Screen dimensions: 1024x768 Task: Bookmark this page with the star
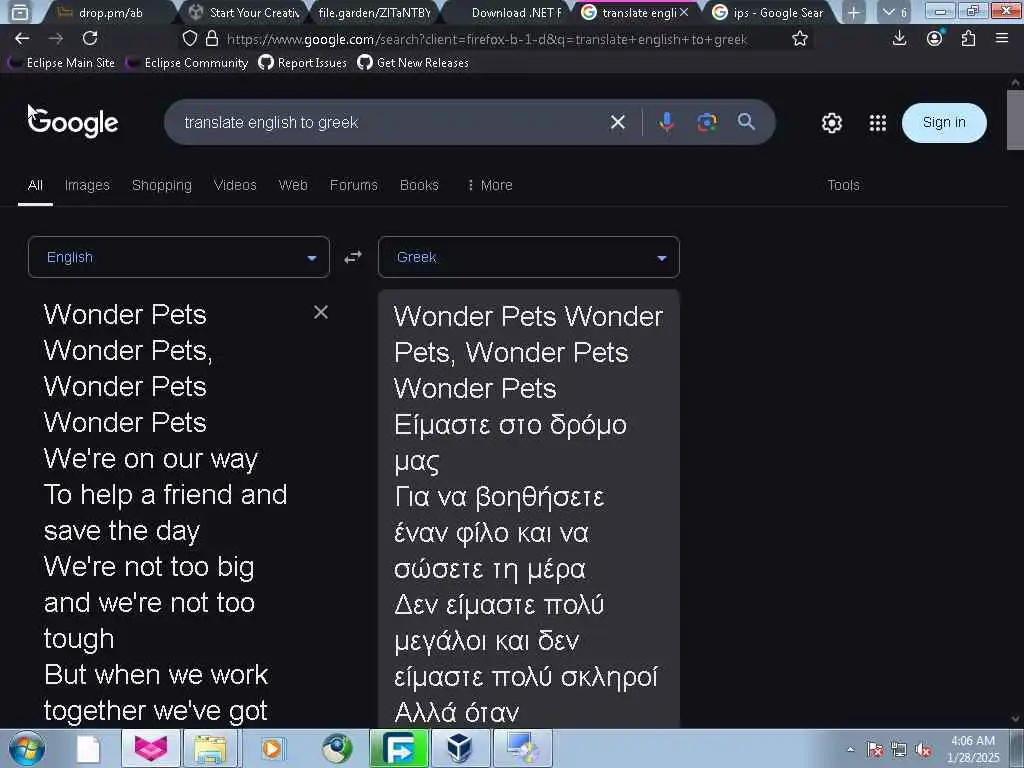point(799,39)
